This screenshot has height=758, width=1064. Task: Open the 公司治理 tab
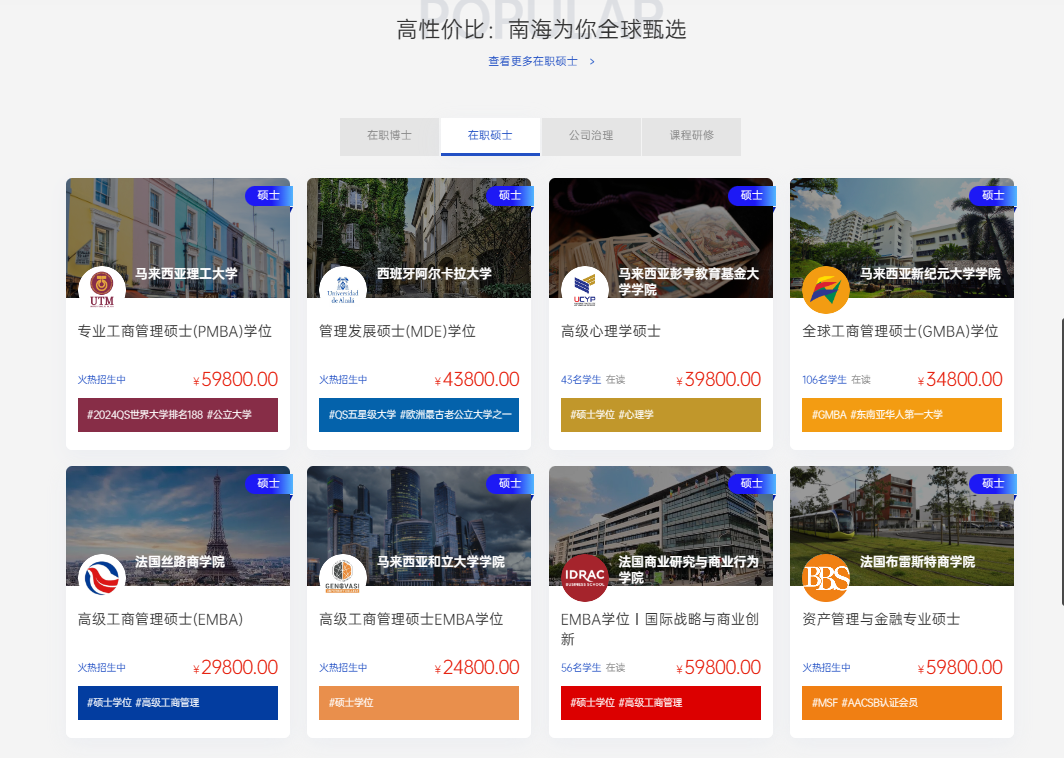point(591,136)
